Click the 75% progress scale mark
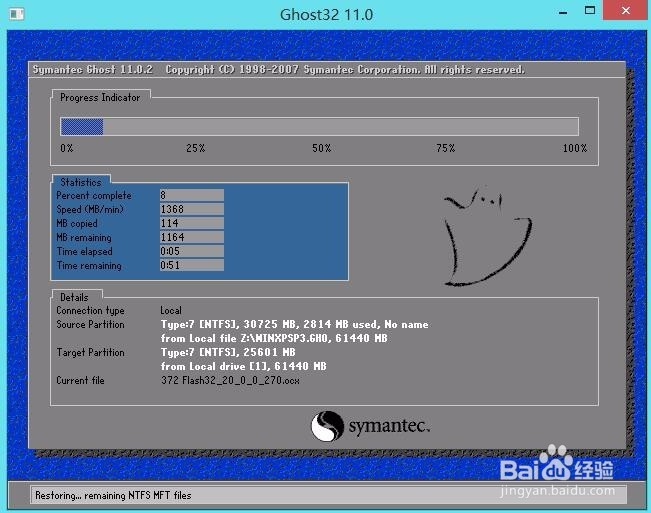651x513 pixels. pos(446,148)
